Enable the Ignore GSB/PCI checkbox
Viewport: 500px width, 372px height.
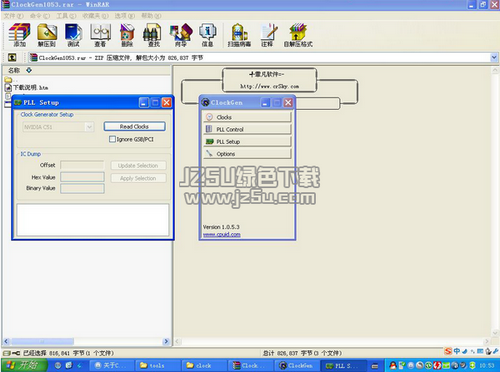113,139
